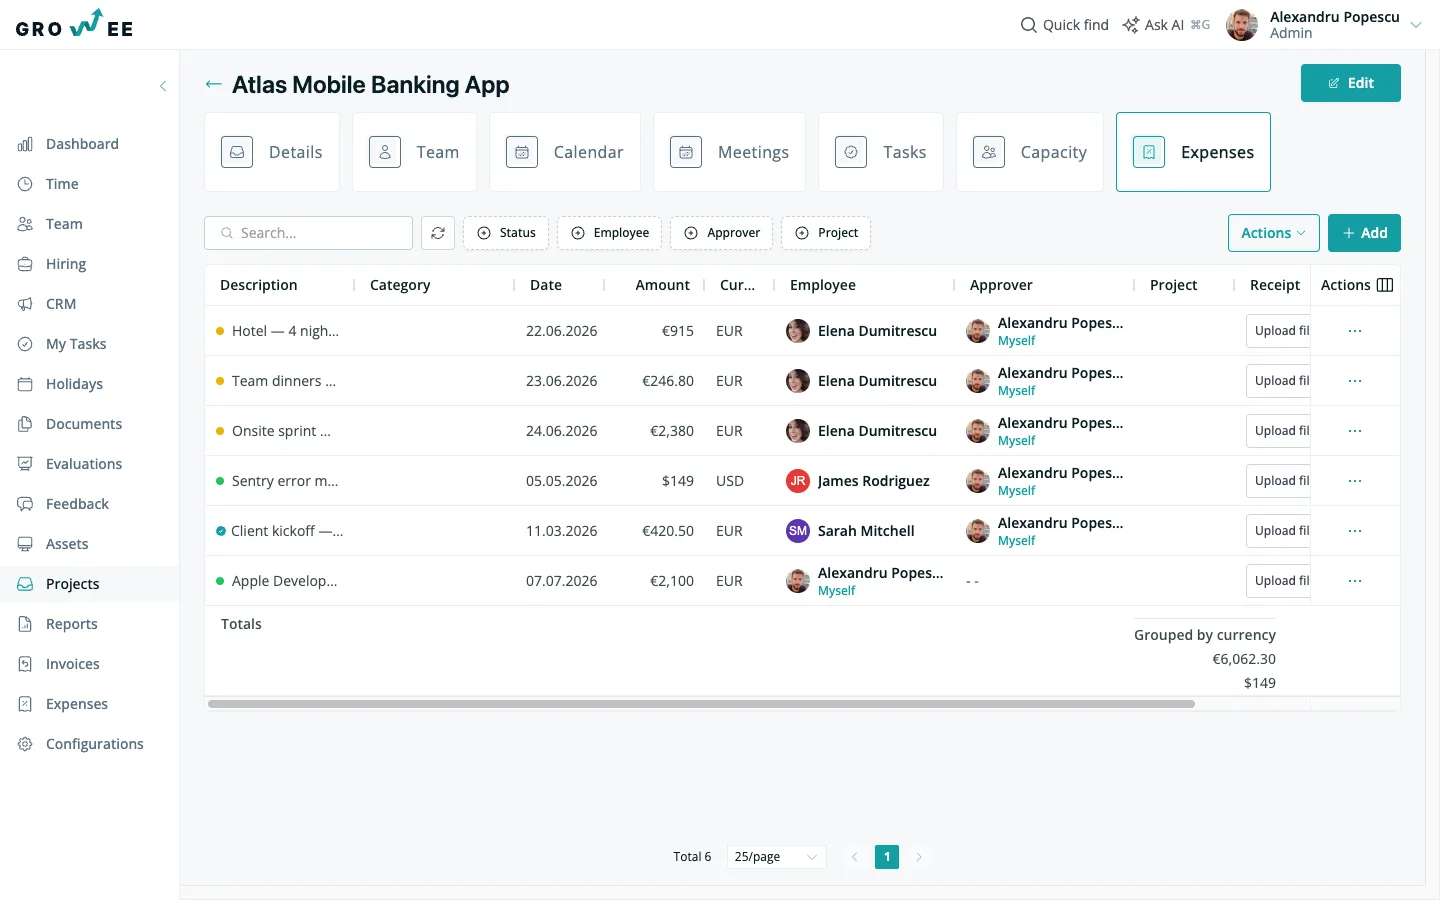Screen dimensions: 1440x900
Task: Toggle the Employee filter chip
Action: tap(610, 233)
